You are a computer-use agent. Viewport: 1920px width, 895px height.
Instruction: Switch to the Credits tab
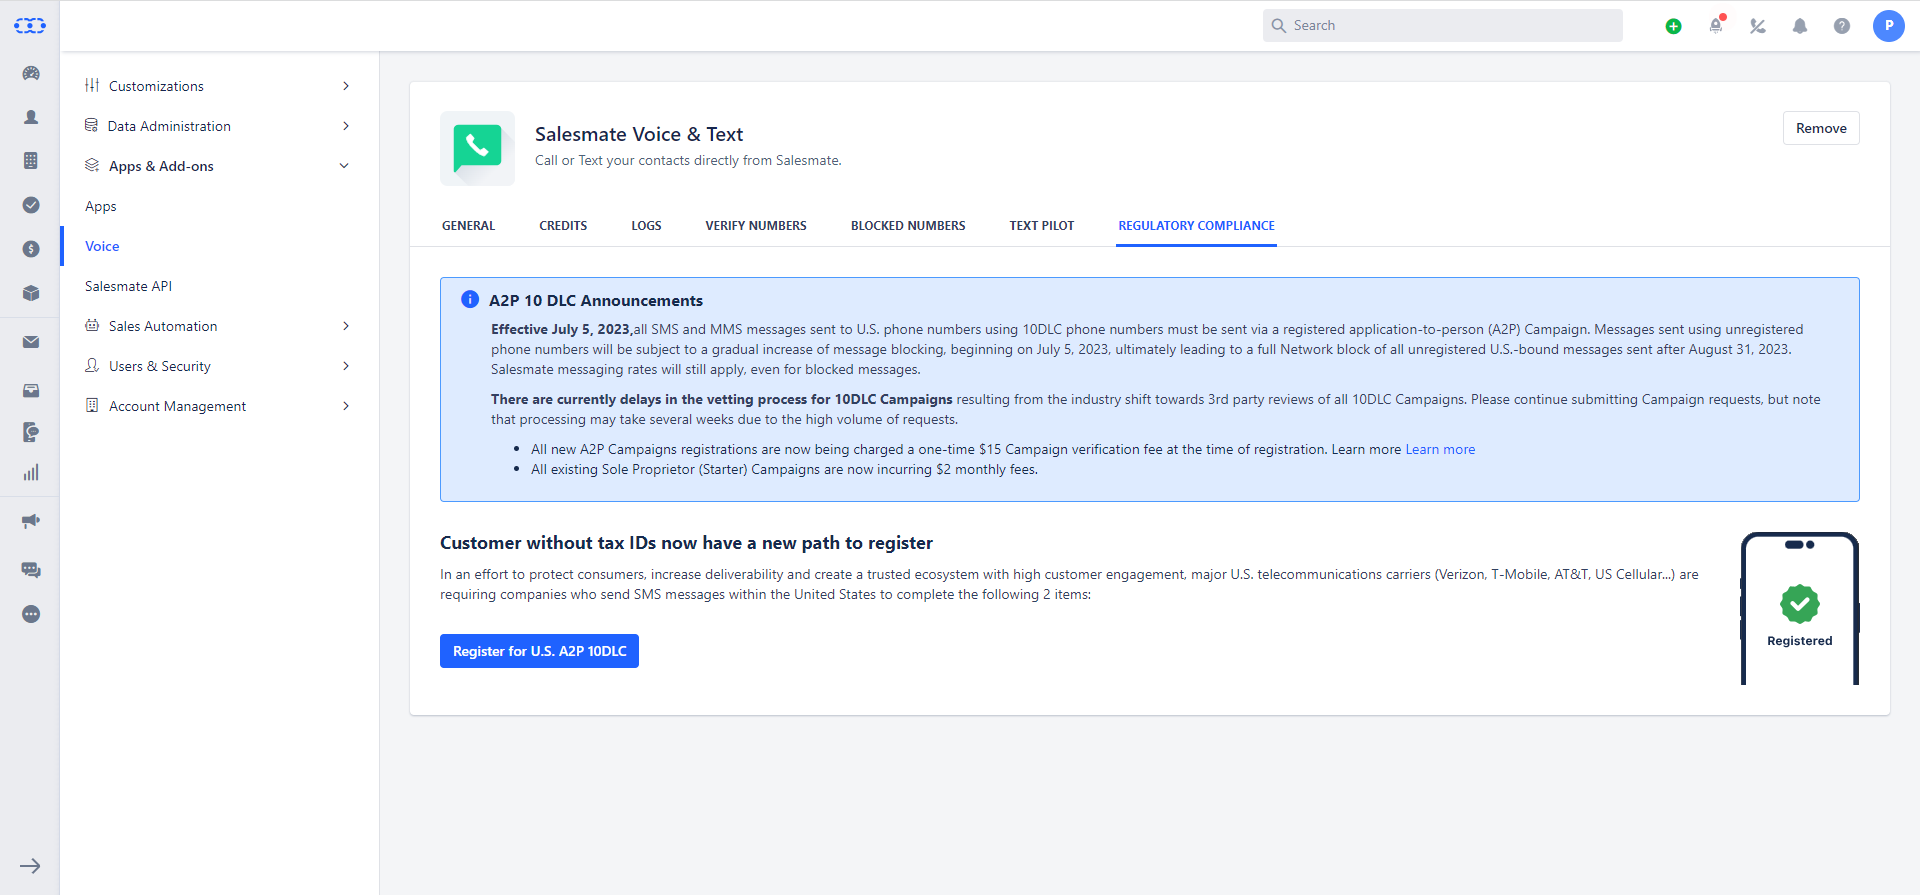[563, 226]
